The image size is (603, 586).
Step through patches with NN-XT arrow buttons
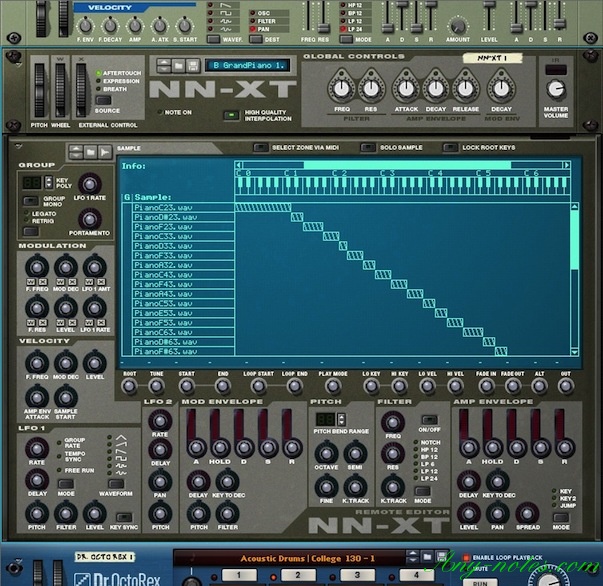pos(164,66)
